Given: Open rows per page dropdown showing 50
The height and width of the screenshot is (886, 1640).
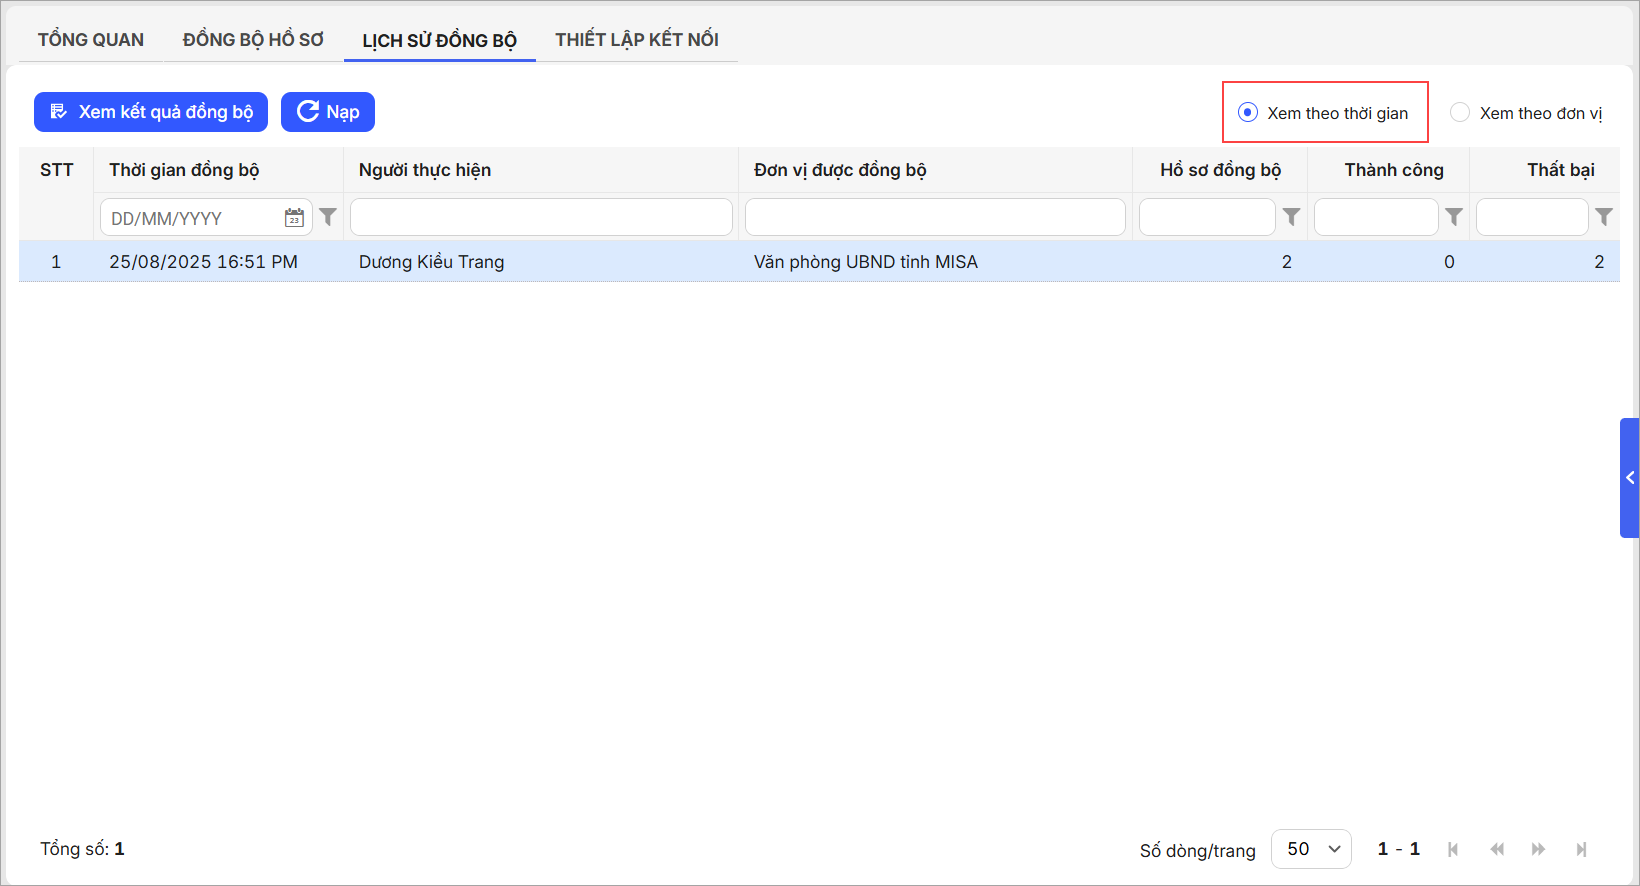Looking at the screenshot, I should pos(1311,849).
